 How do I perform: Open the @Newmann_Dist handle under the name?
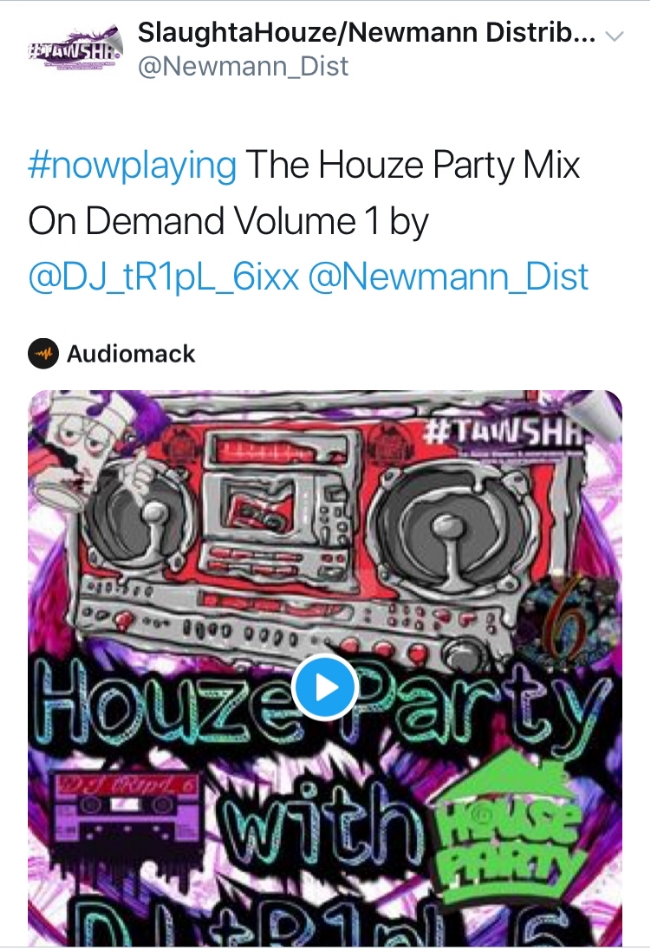pyautogui.click(x=243, y=66)
